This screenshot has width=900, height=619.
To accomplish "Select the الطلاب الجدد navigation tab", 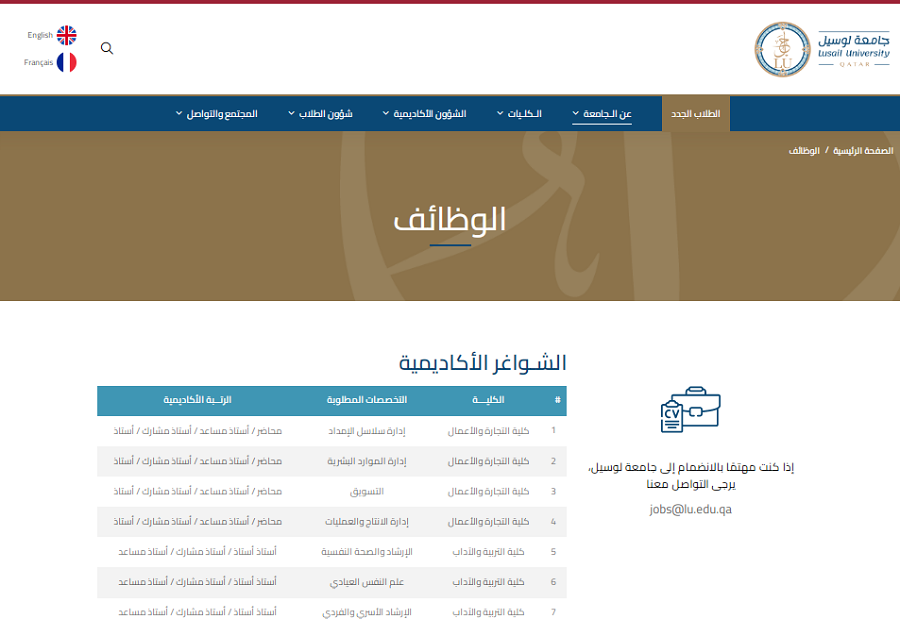I will pos(696,114).
